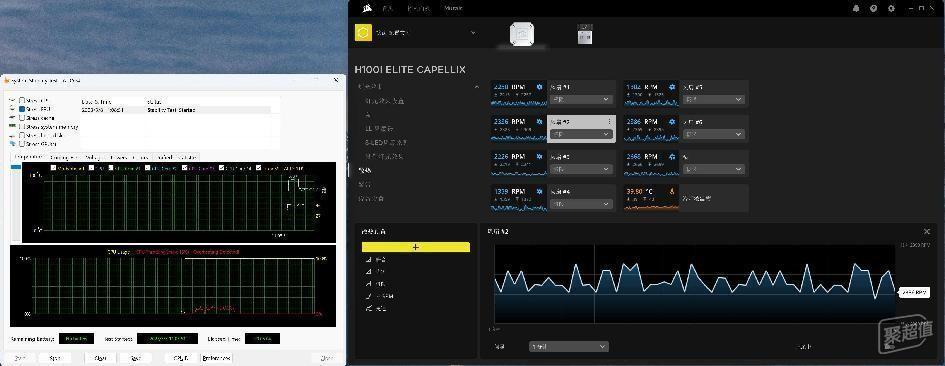This screenshot has width=945, height=366.
Task: Click gear icon on 1339 RPM fan tile
Action: point(539,191)
